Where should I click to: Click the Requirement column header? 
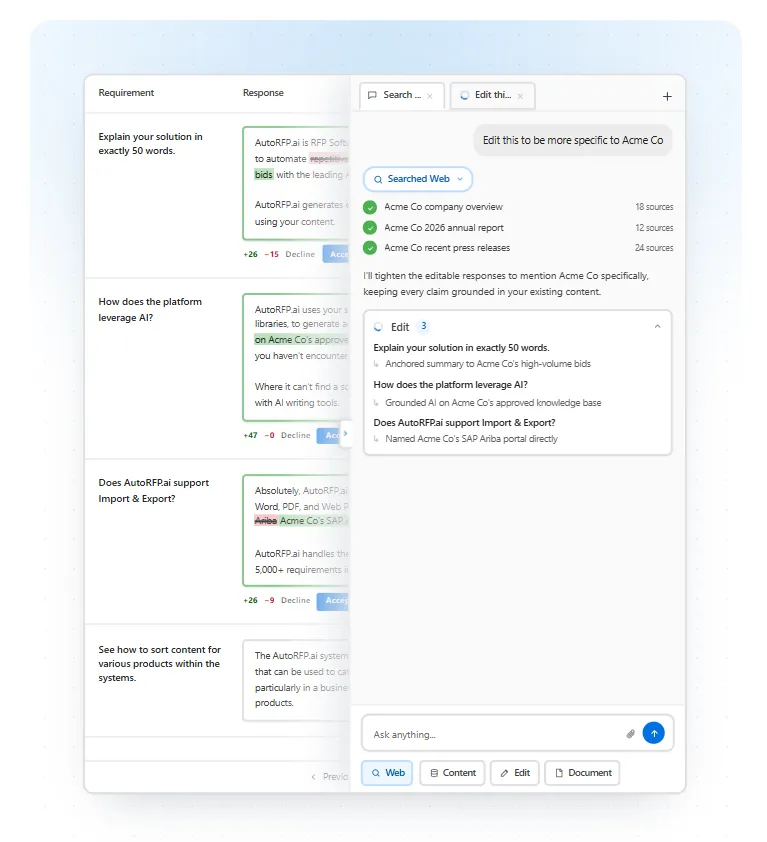126,92
